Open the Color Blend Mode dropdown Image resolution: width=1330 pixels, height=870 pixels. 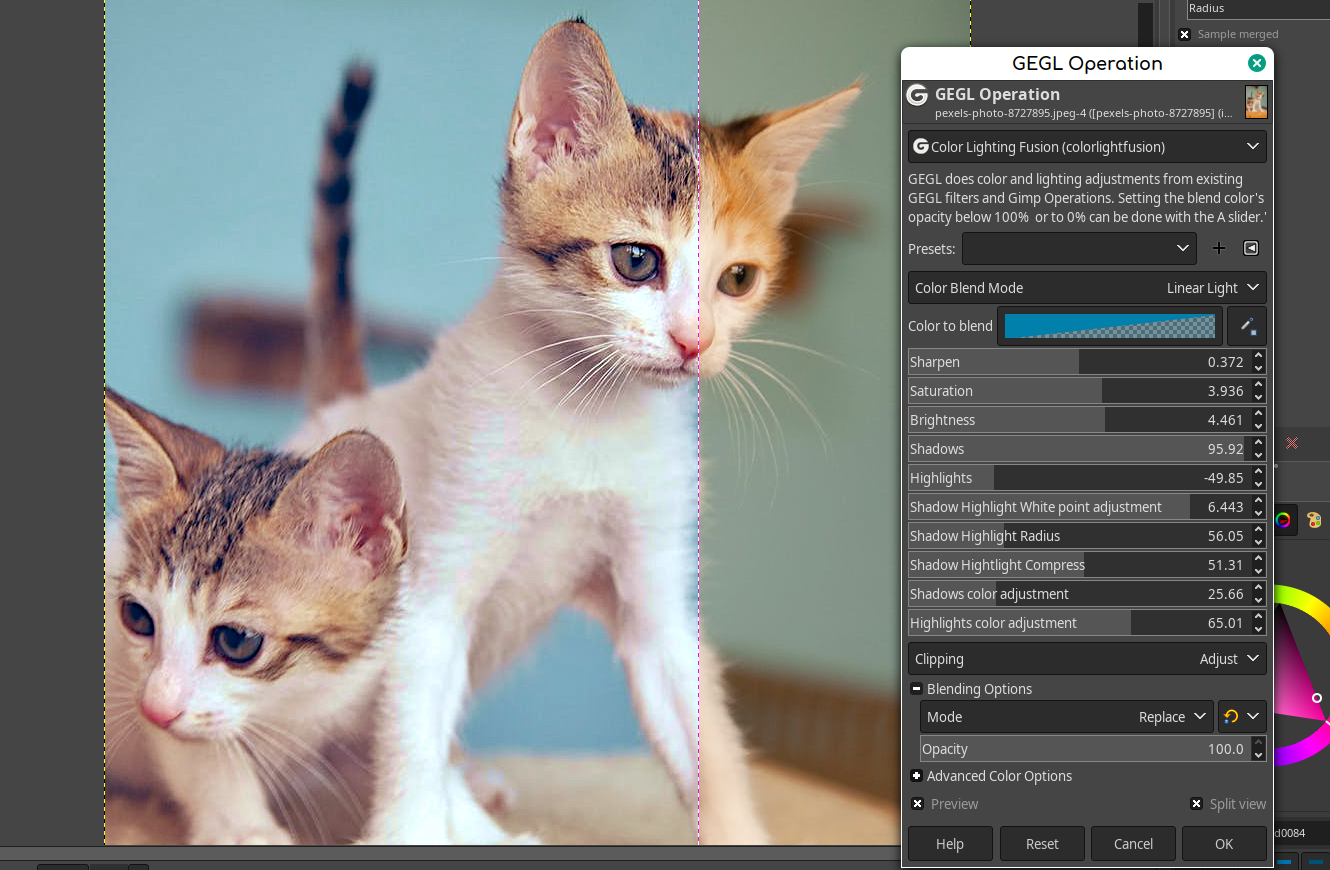coord(1087,288)
